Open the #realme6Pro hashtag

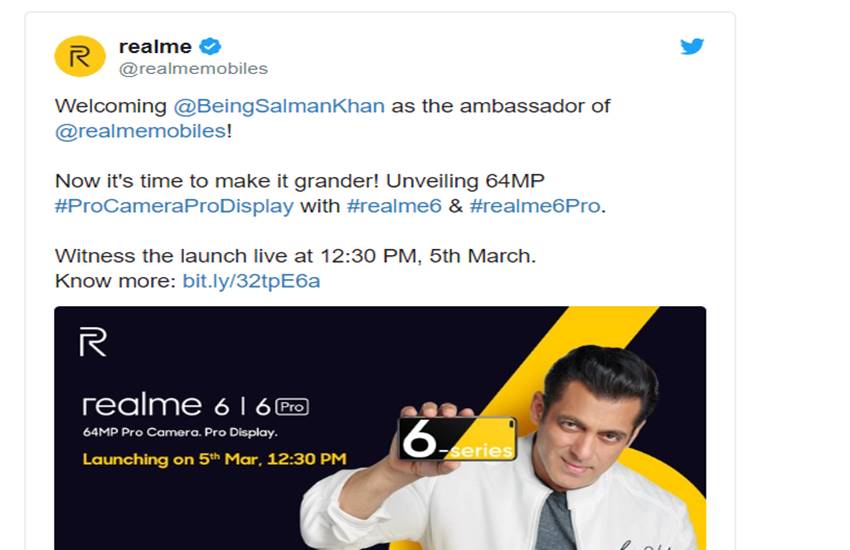tap(536, 206)
